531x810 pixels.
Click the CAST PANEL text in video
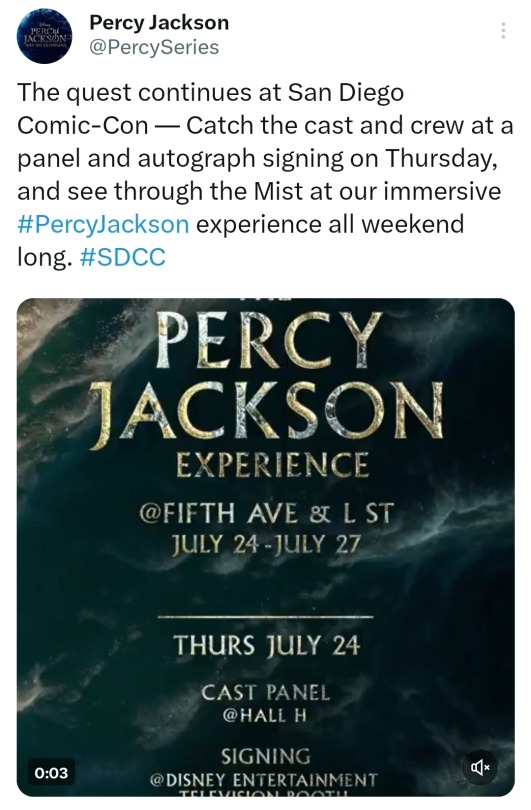pos(265,693)
